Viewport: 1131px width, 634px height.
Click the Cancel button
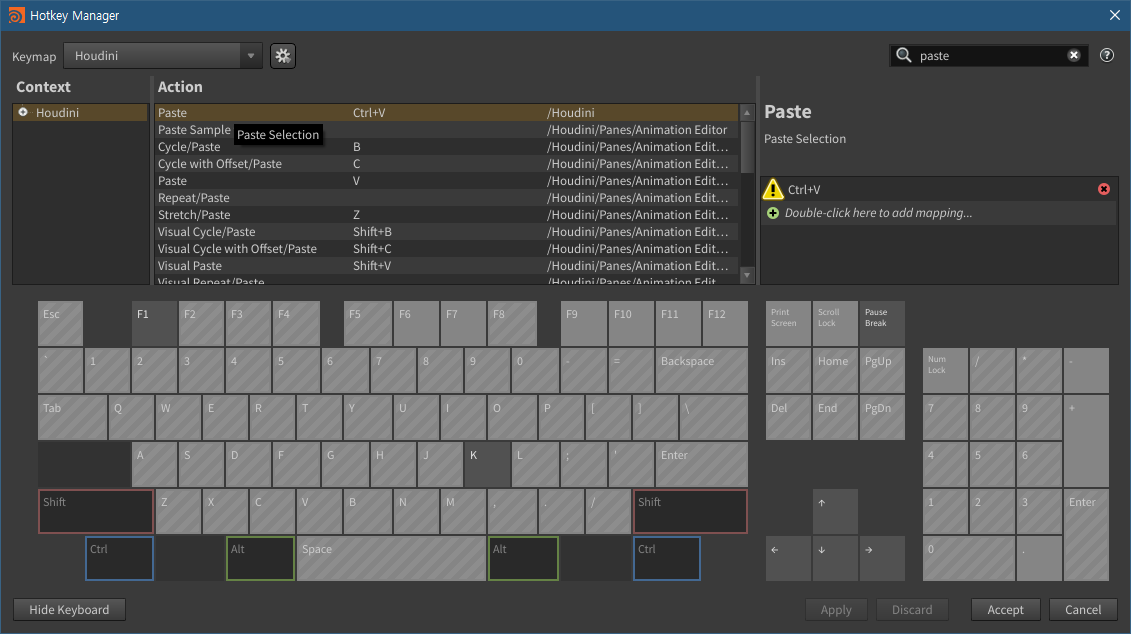[x=1083, y=609]
